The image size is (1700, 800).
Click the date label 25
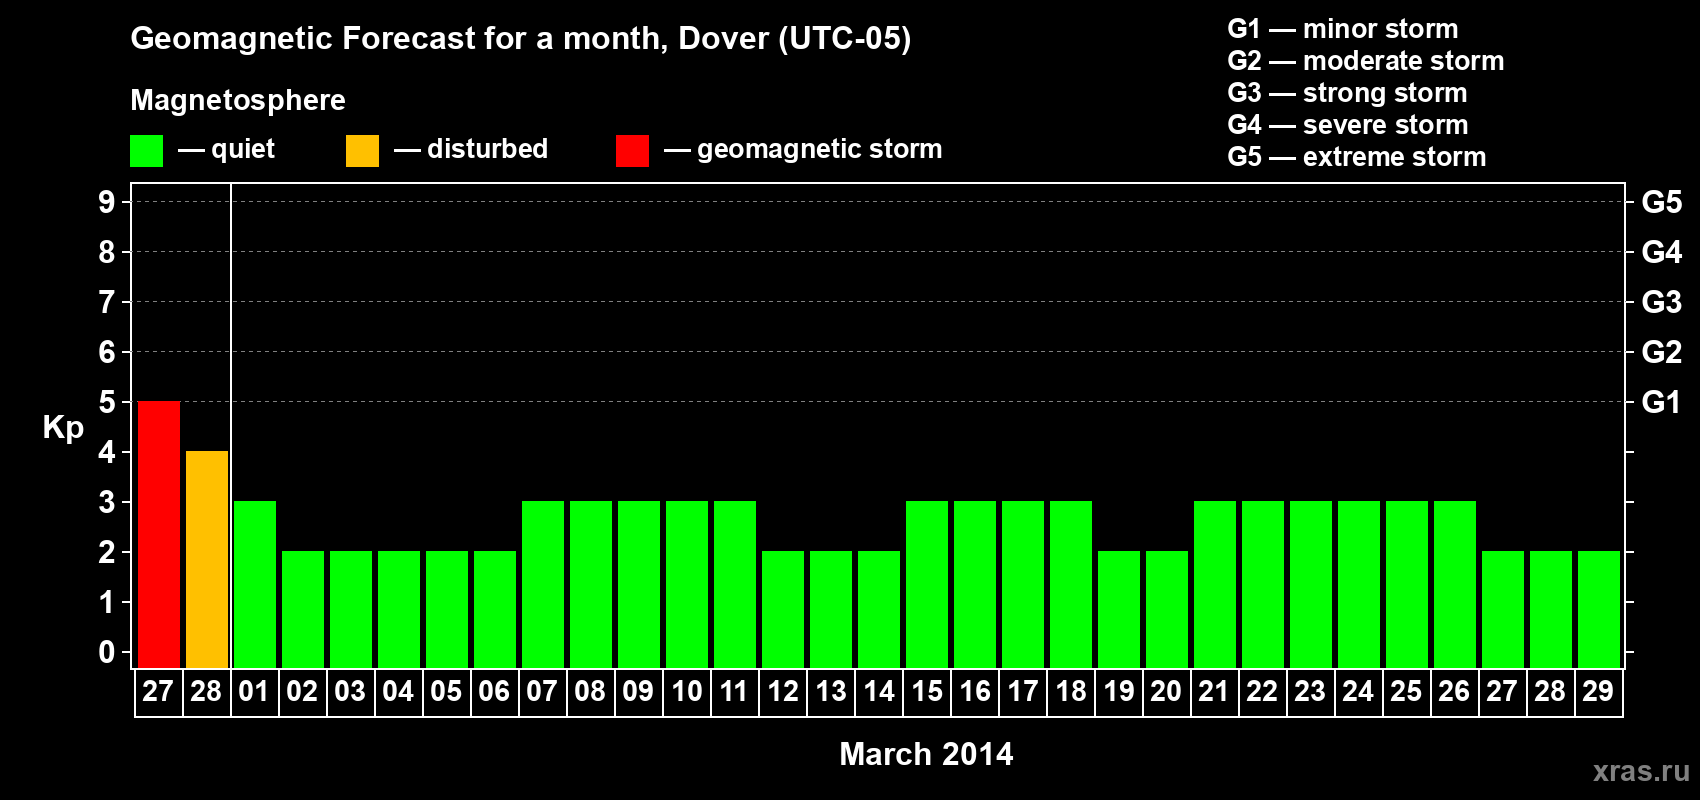(x=1407, y=692)
